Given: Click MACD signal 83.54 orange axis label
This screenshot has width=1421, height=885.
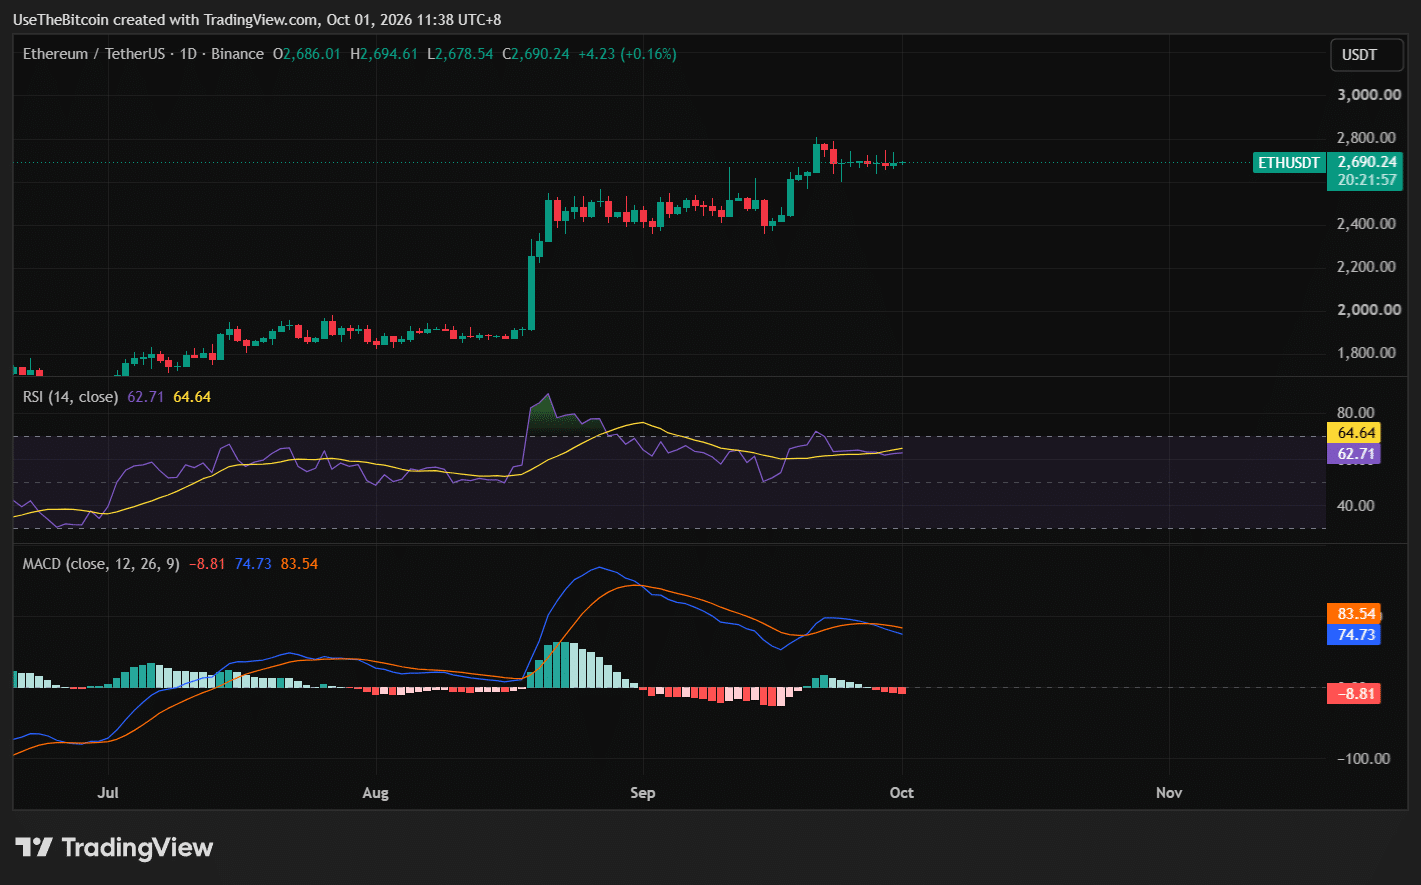Looking at the screenshot, I should (1354, 614).
